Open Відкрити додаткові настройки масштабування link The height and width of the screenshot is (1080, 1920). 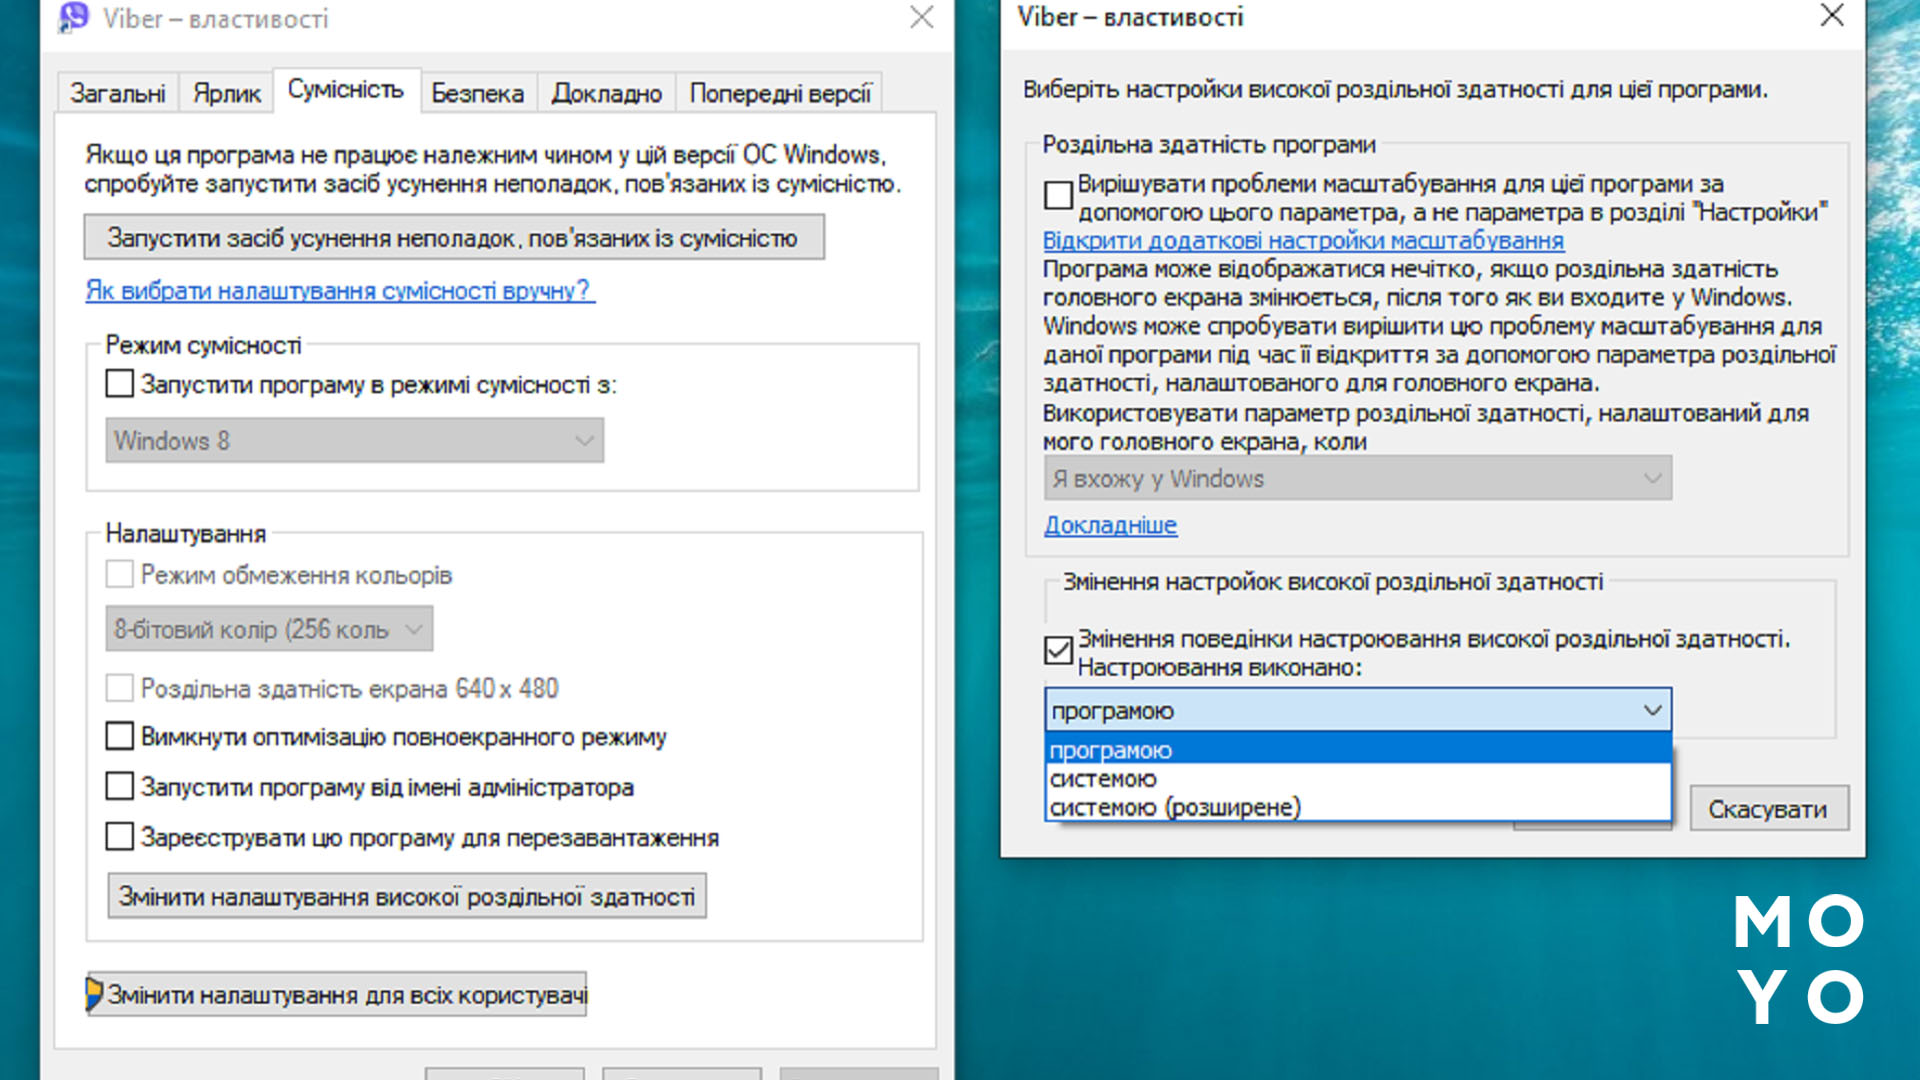(x=1303, y=241)
